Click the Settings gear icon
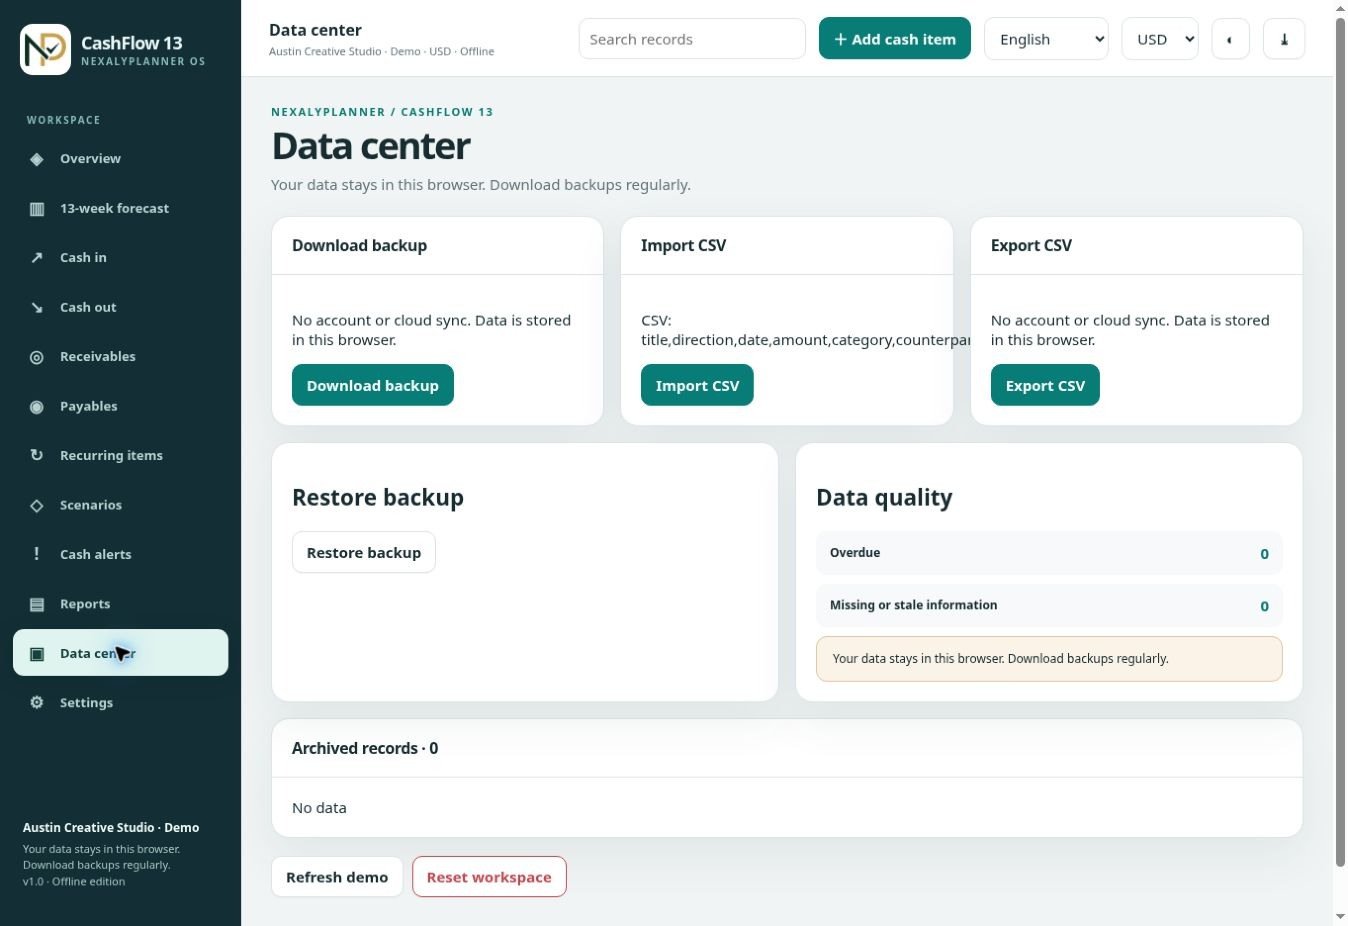Viewport: 1348px width, 926px height. [37, 703]
